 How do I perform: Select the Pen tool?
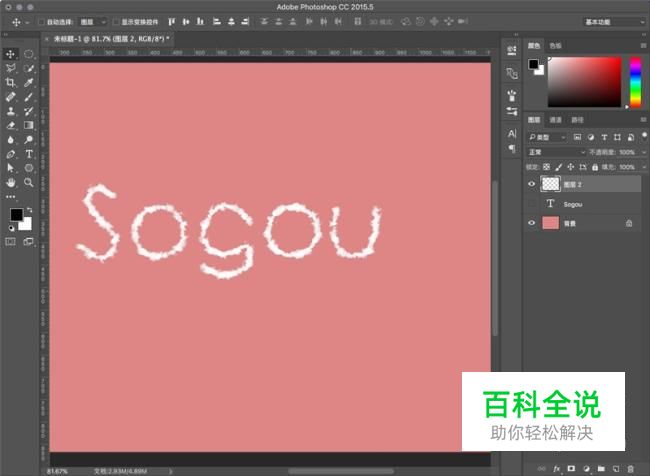tap(10, 154)
